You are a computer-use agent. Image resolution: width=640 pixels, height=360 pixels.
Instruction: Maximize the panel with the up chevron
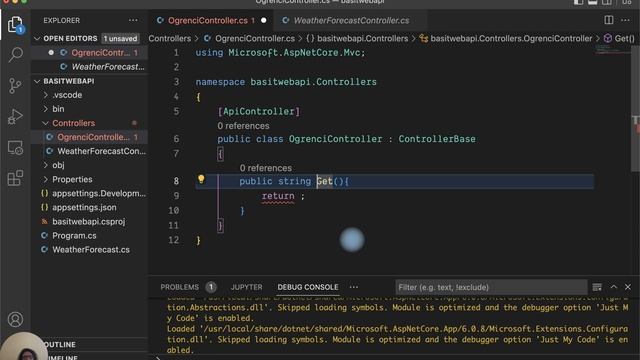coord(613,287)
